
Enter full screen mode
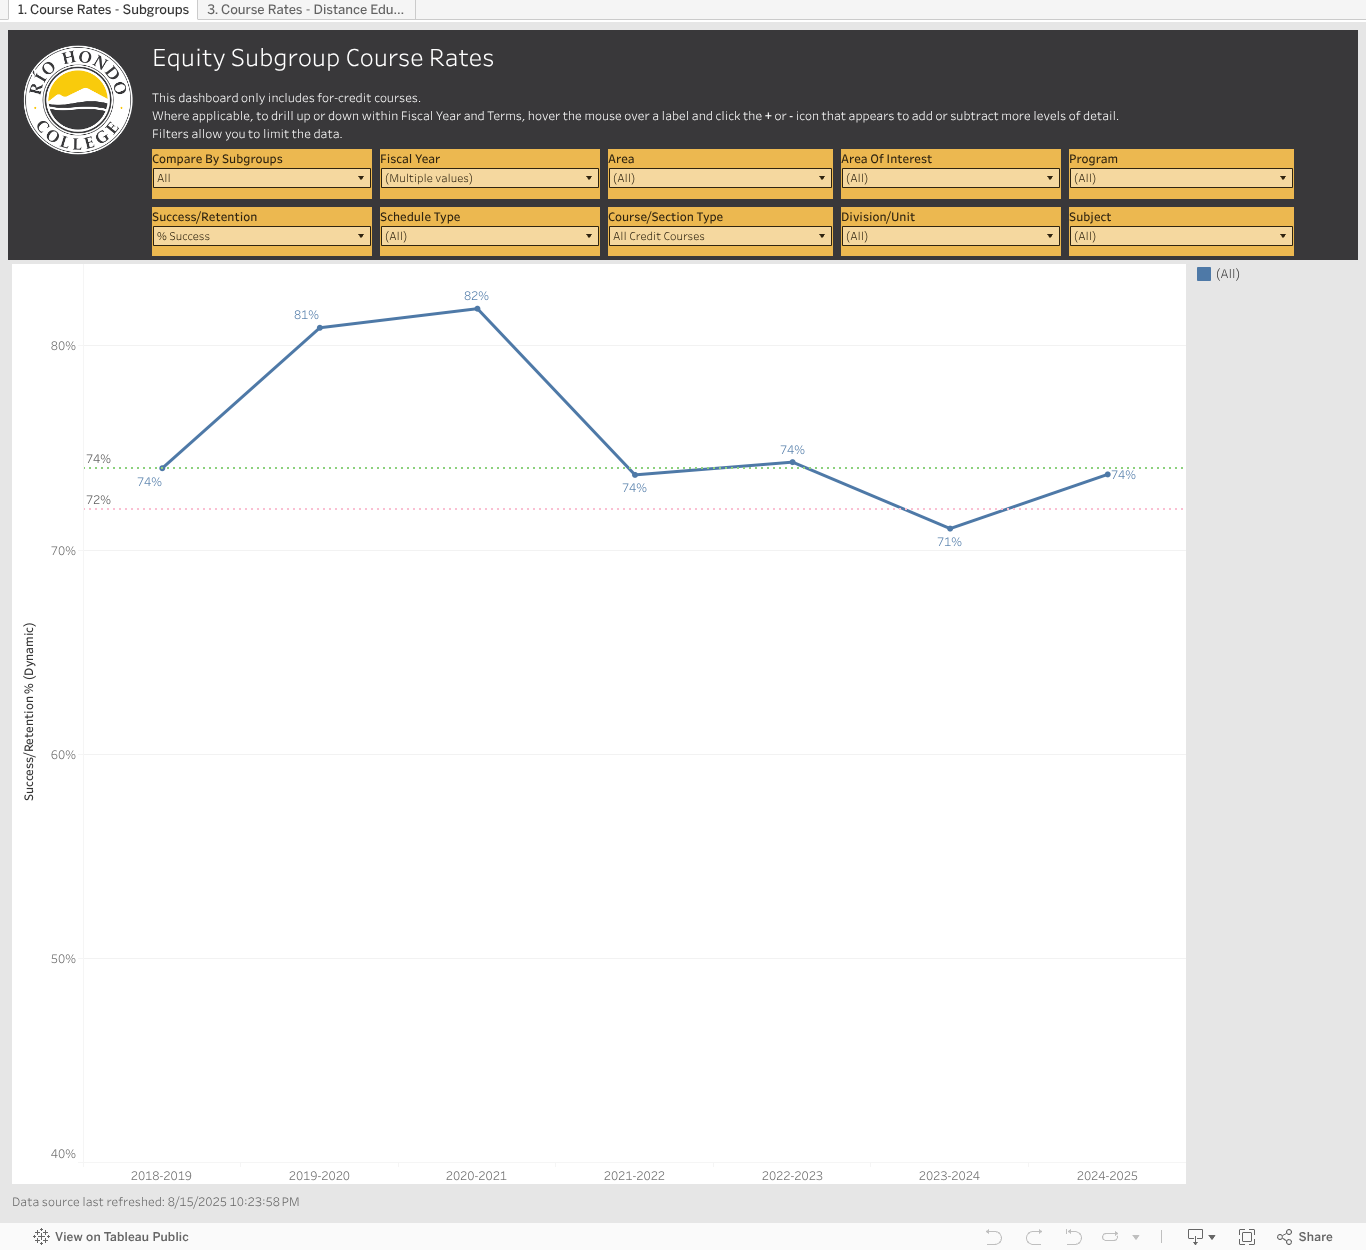(1247, 1237)
